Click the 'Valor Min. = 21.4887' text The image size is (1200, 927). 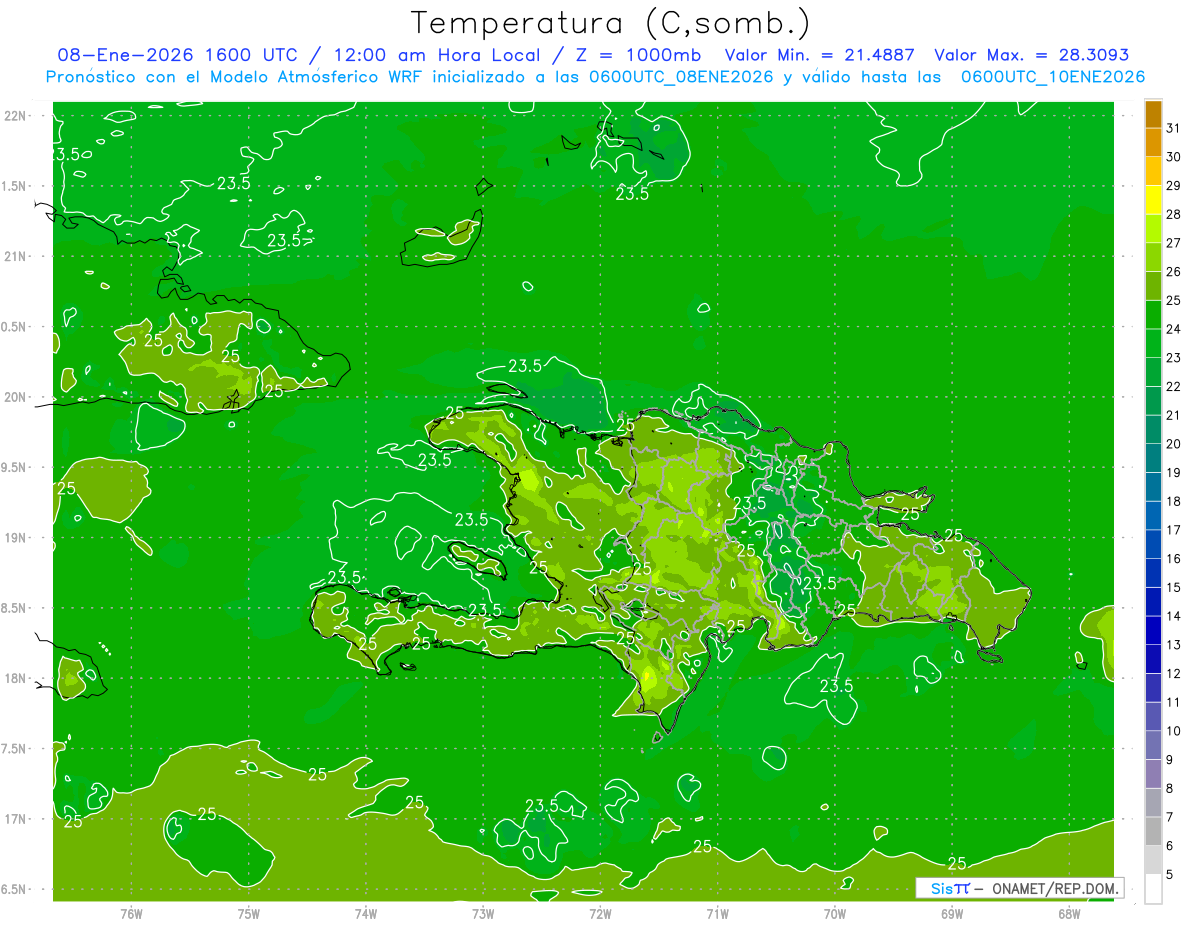pyautogui.click(x=820, y=55)
